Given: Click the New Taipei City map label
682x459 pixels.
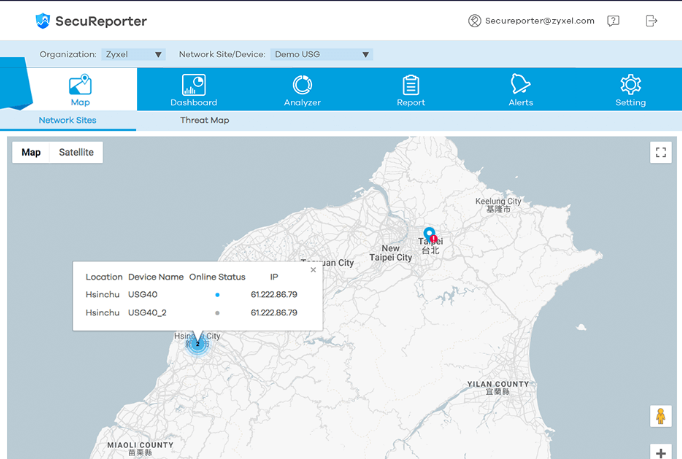Looking at the screenshot, I should tap(391, 253).
